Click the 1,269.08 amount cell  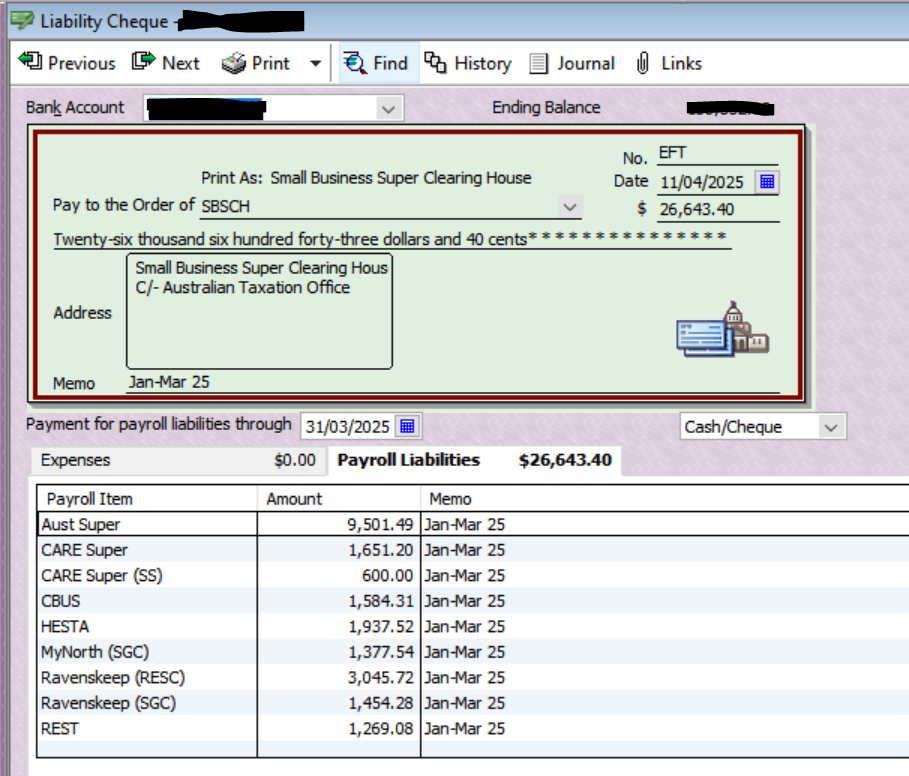click(x=339, y=728)
